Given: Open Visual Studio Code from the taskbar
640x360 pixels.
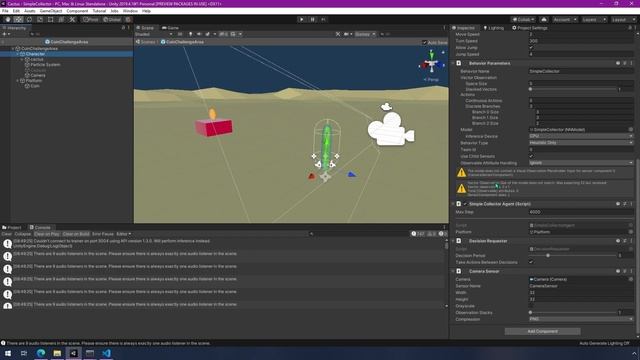Looking at the screenshot, I should tap(106, 353).
